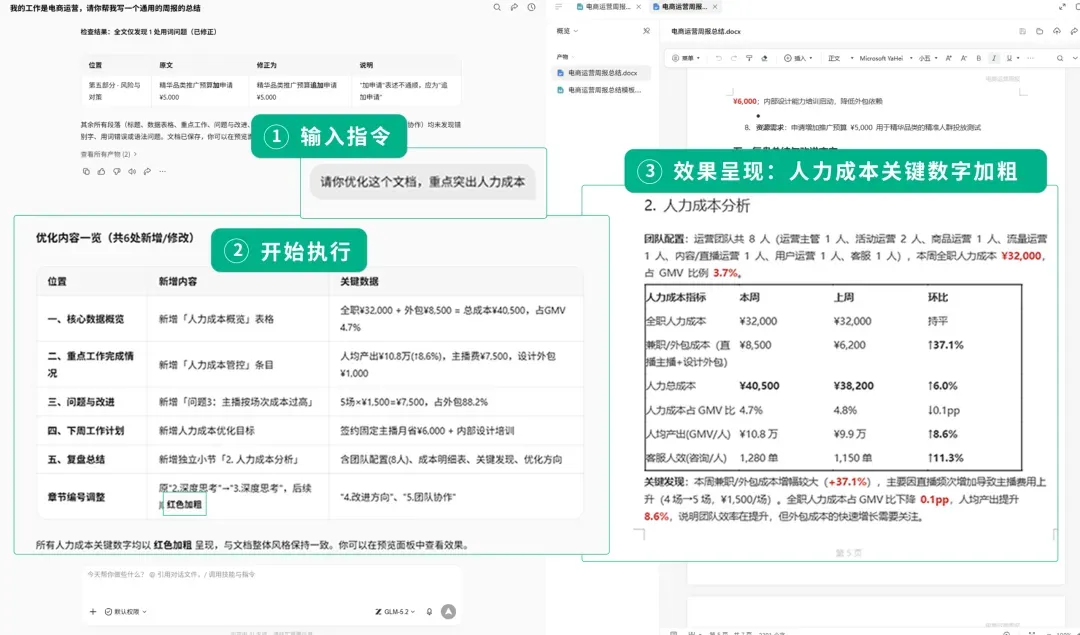Viewport: 1080px width, 635px height.
Task: Click the 第五部分 - 风险与对策 cell
Action: point(114,91)
